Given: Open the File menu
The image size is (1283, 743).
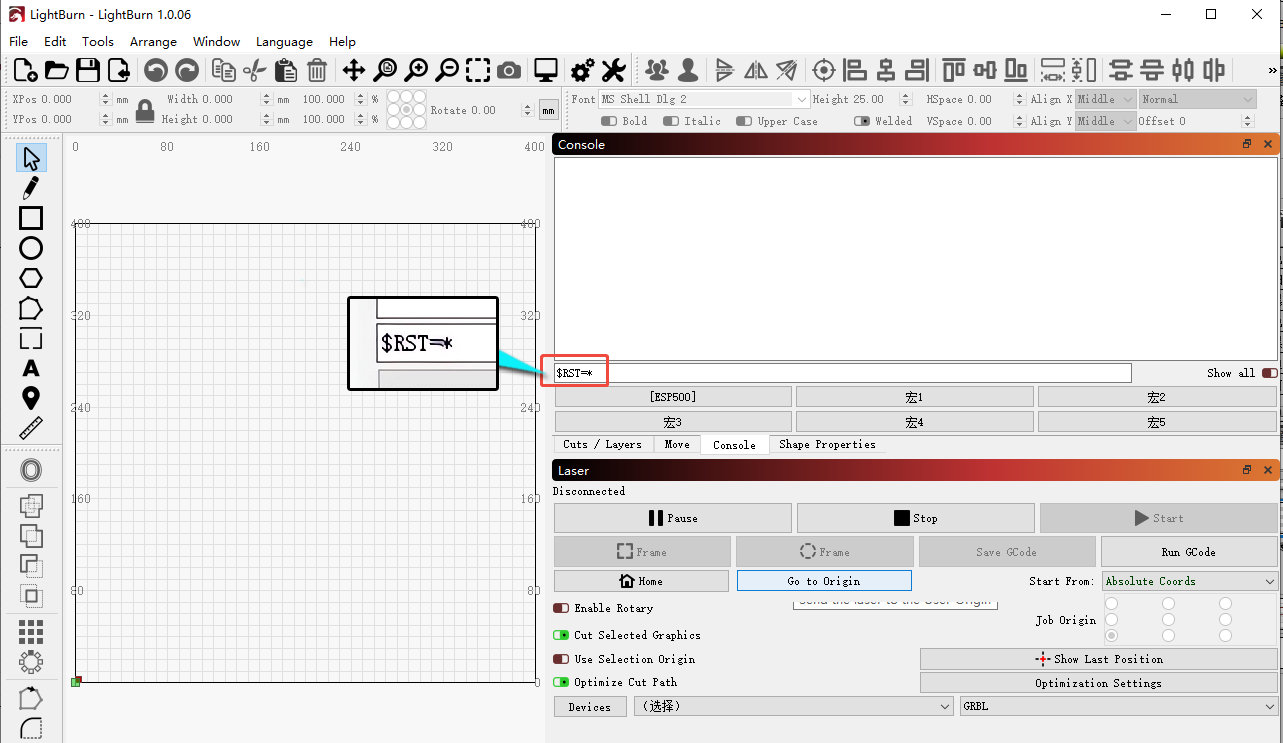Looking at the screenshot, I should click(x=18, y=42).
